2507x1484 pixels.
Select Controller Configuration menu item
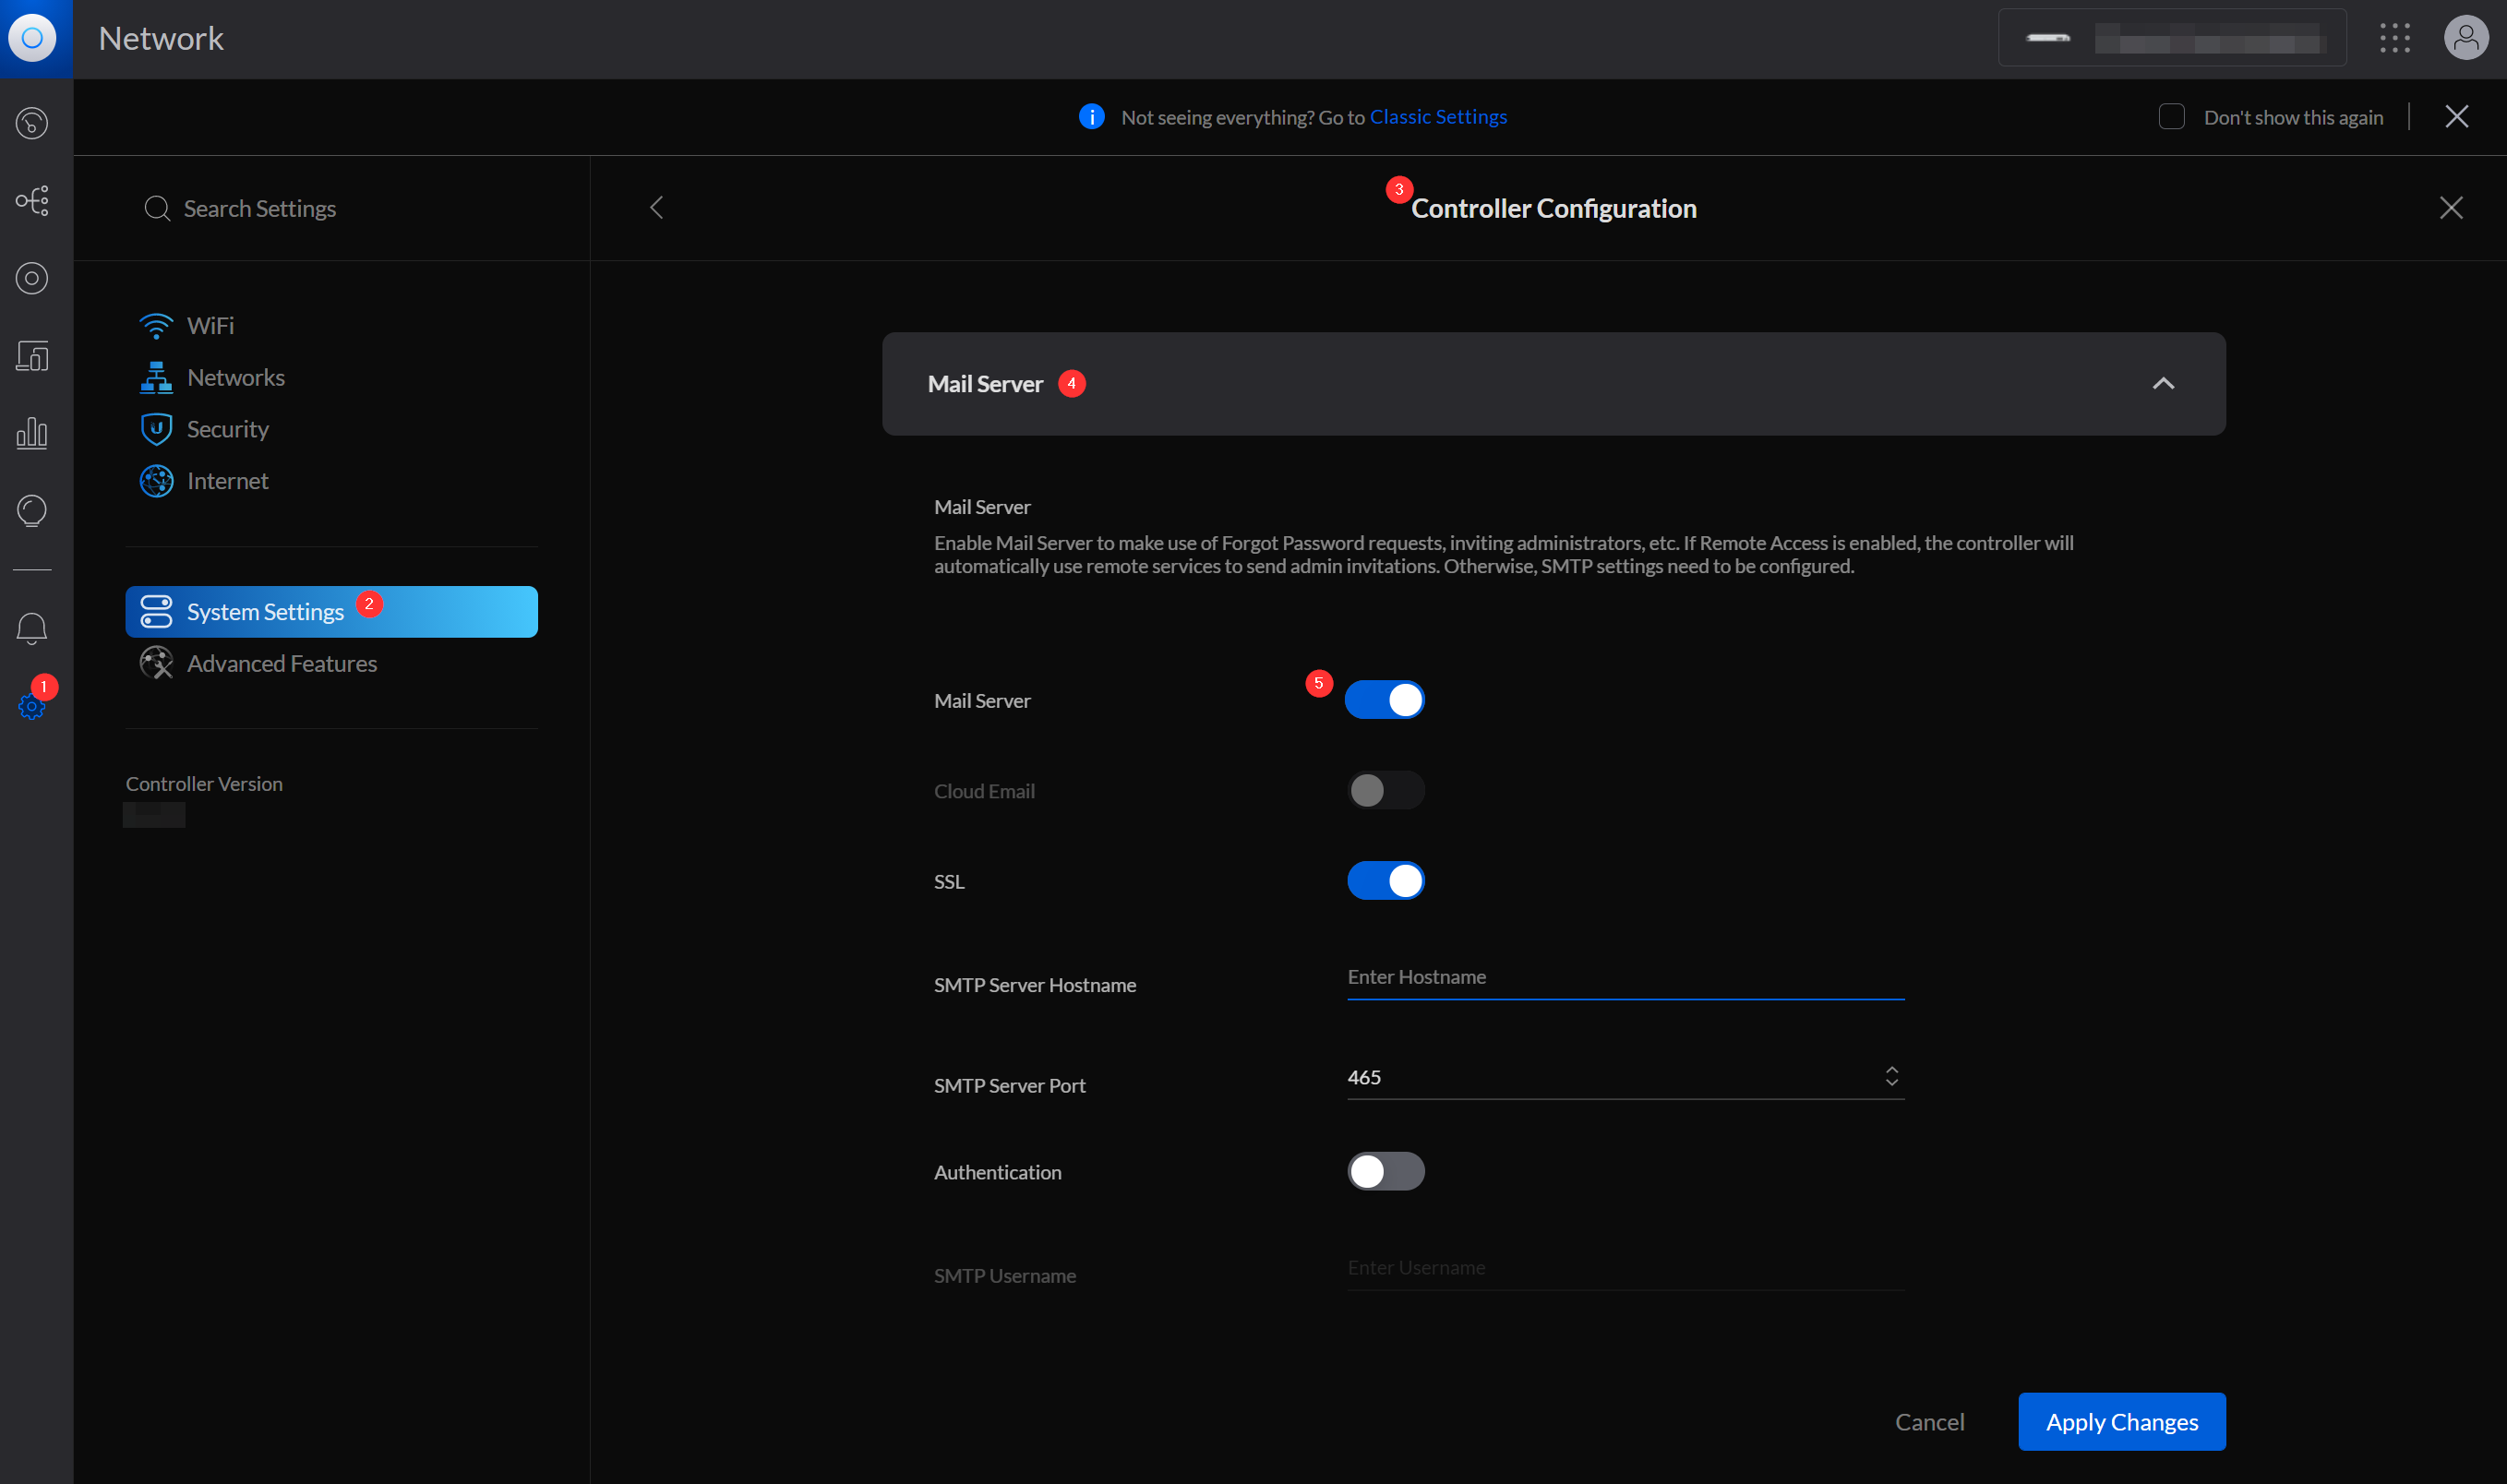click(1553, 209)
